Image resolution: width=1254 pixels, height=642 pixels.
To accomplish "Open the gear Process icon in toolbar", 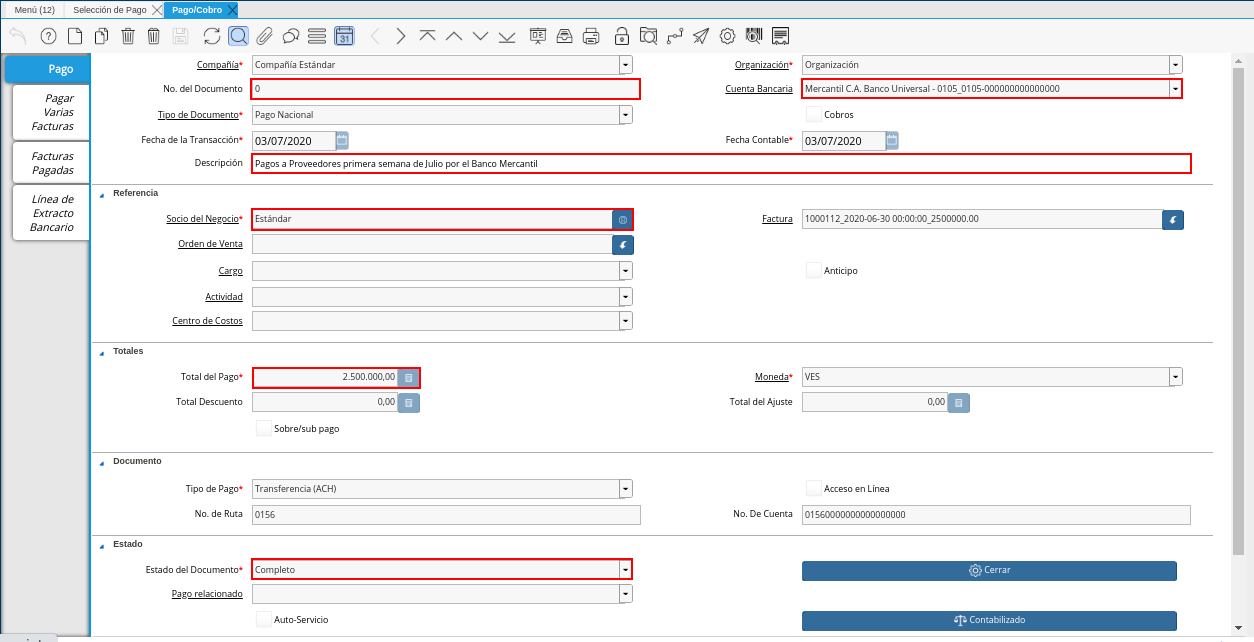I will tap(727, 37).
